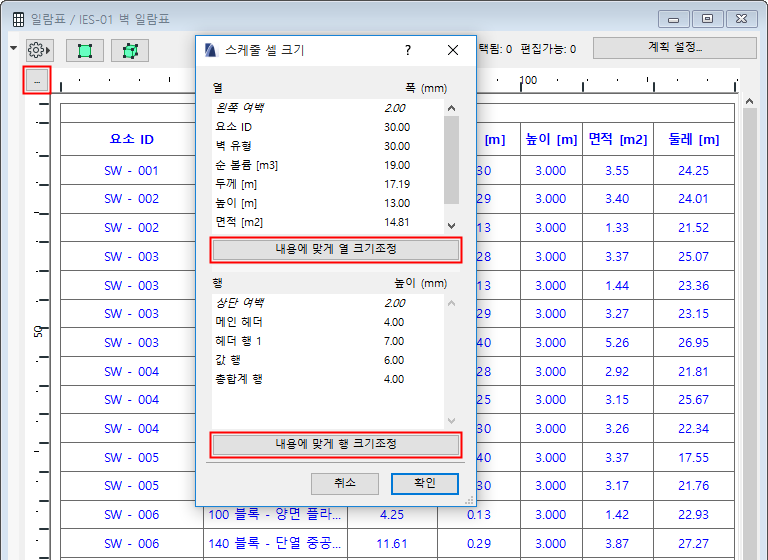The height and width of the screenshot is (560, 768).
Task: Click width value 17.19 for 두께
Action: 397,184
